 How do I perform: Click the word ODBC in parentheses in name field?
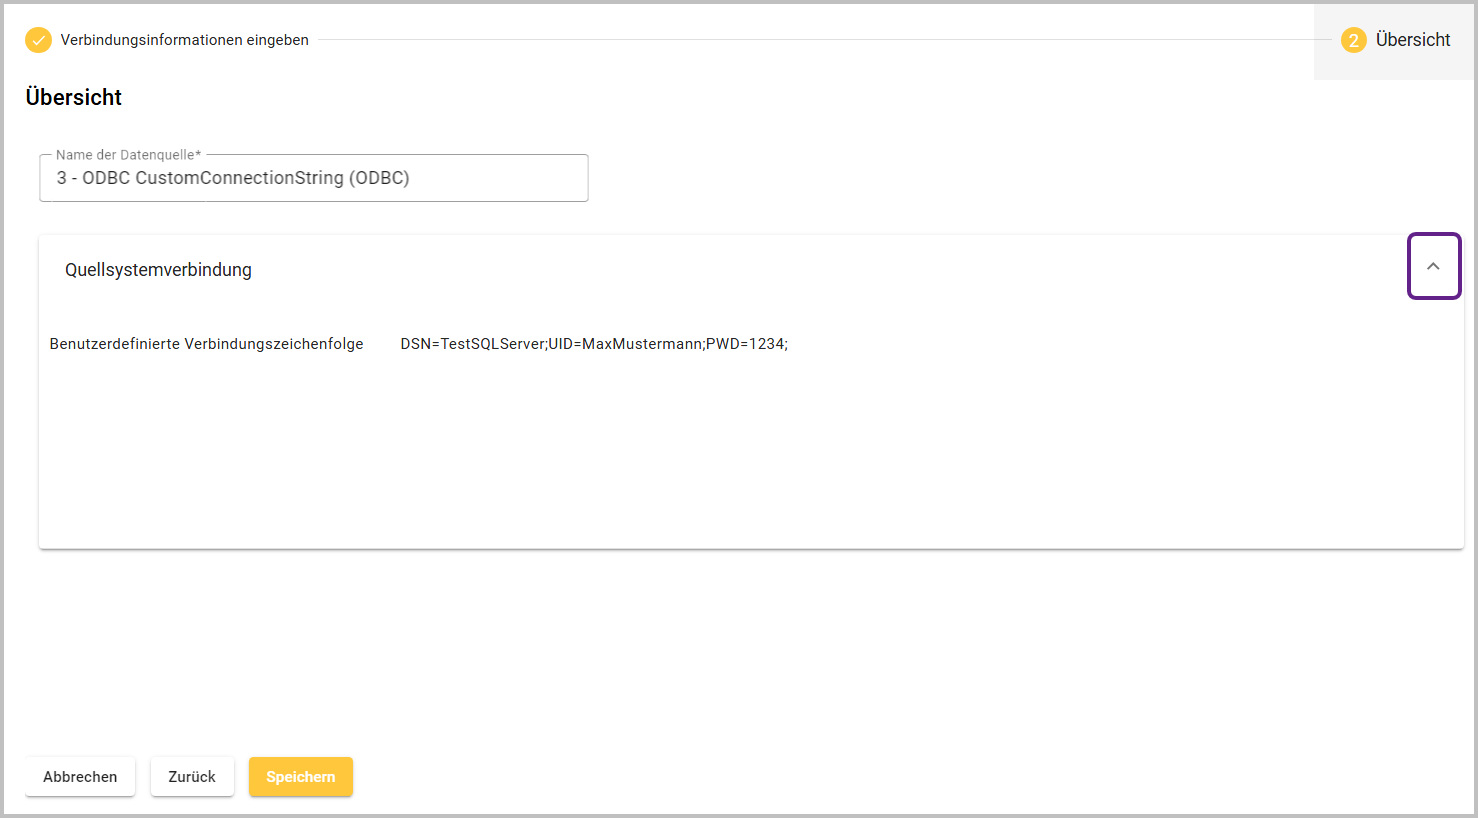[x=379, y=178]
